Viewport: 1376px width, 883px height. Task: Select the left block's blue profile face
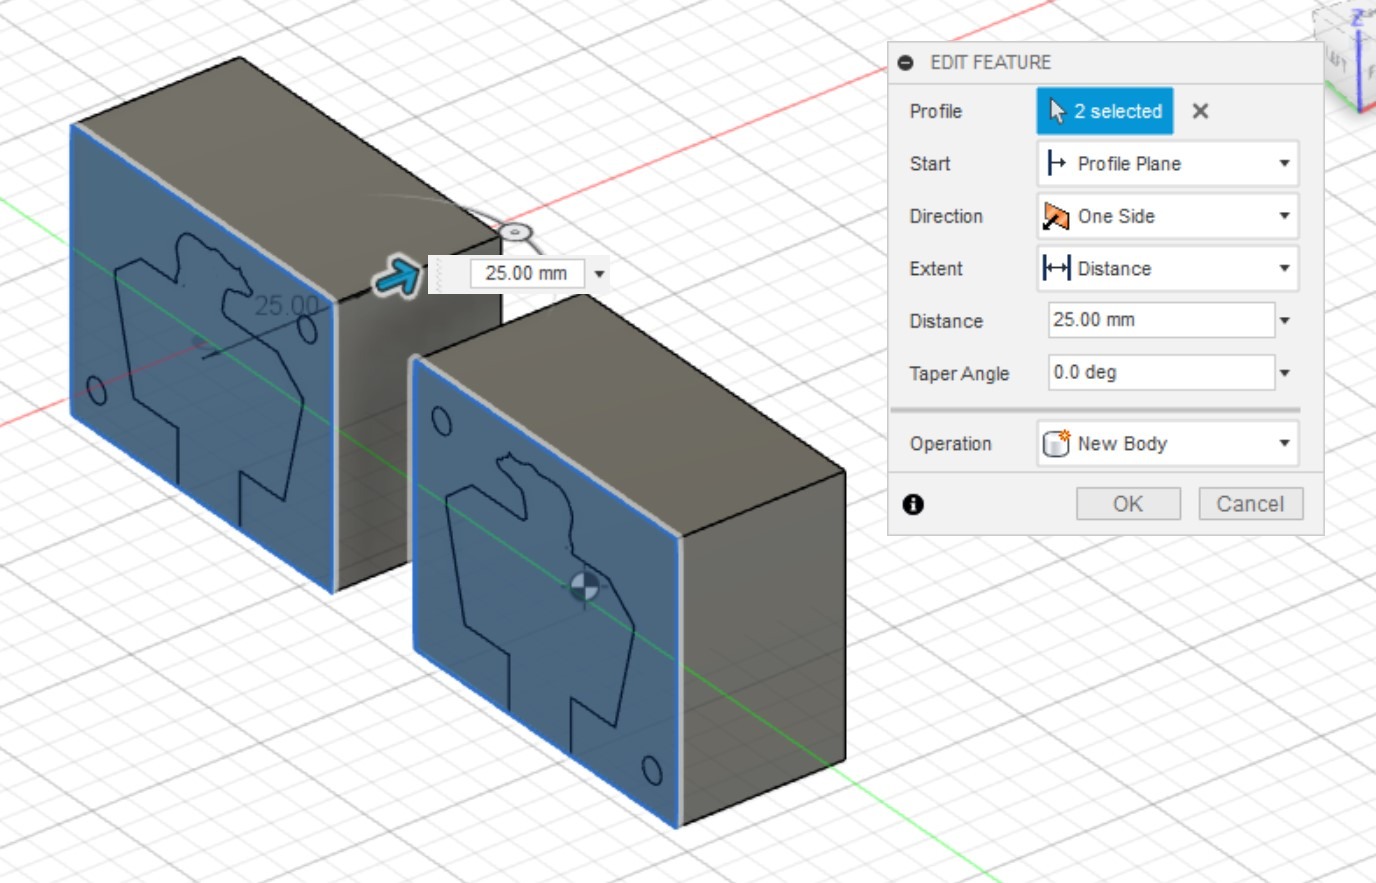[x=203, y=358]
